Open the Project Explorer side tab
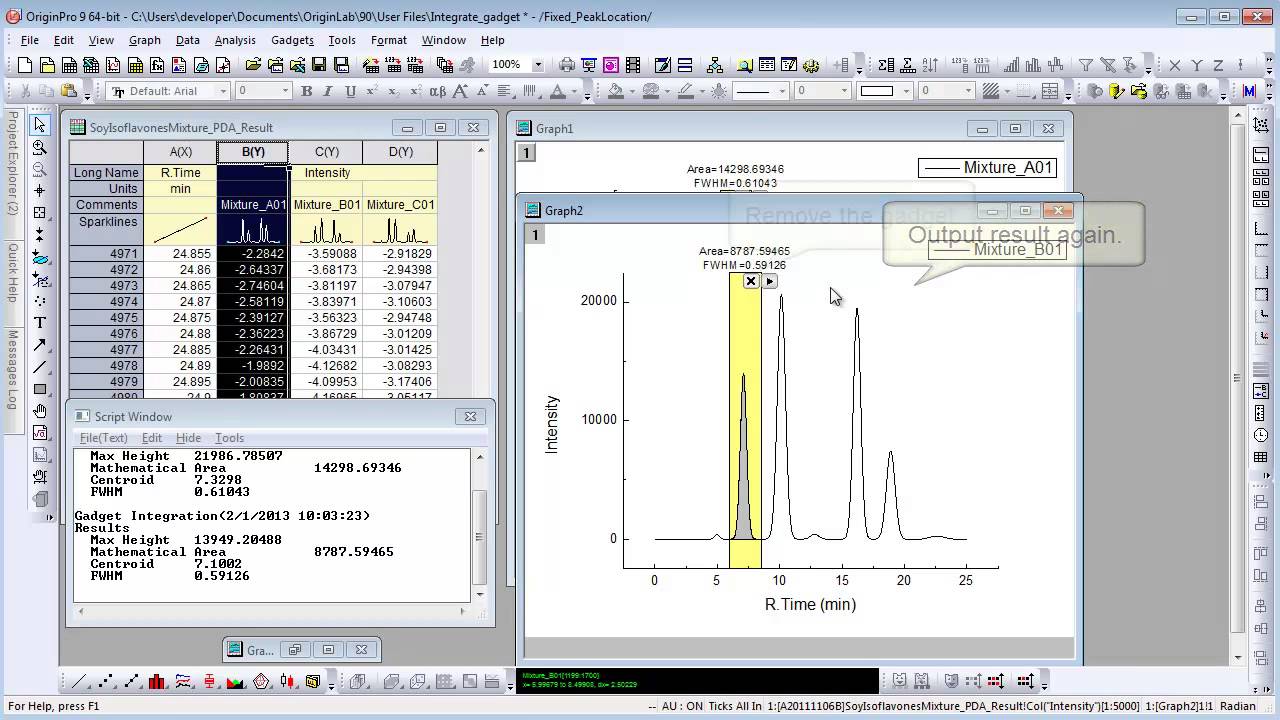Viewport: 1280px width, 720px height. point(13,162)
